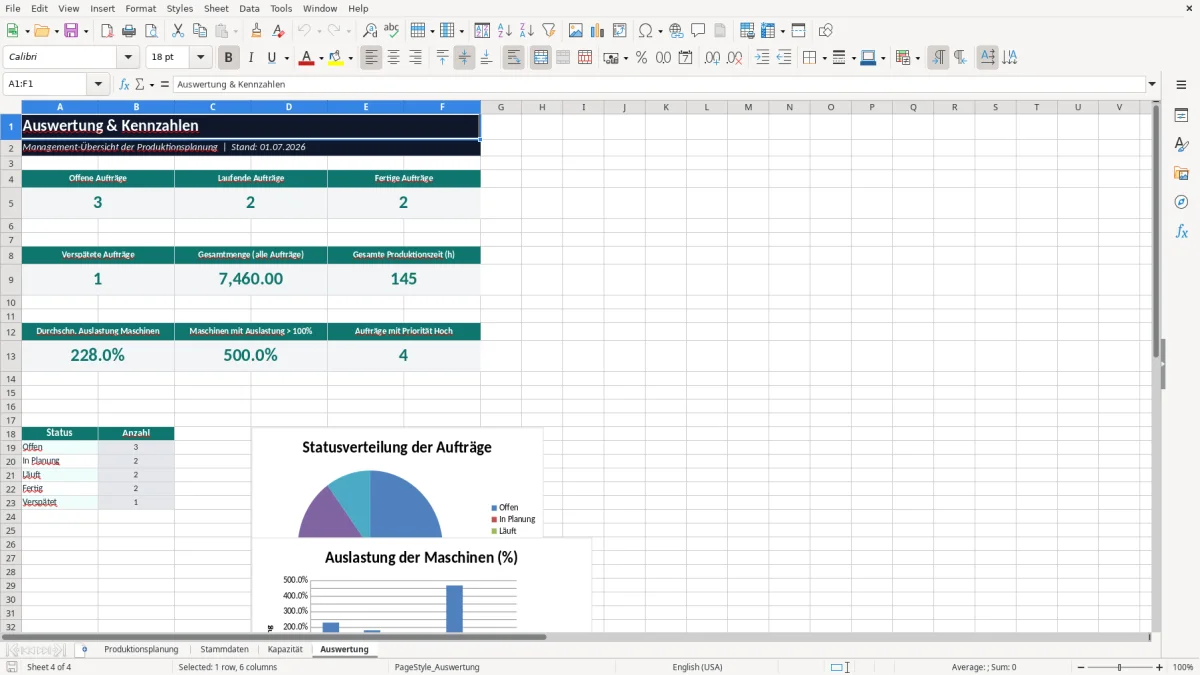Insert Image icon
1200x675 pixels.
pos(576,31)
